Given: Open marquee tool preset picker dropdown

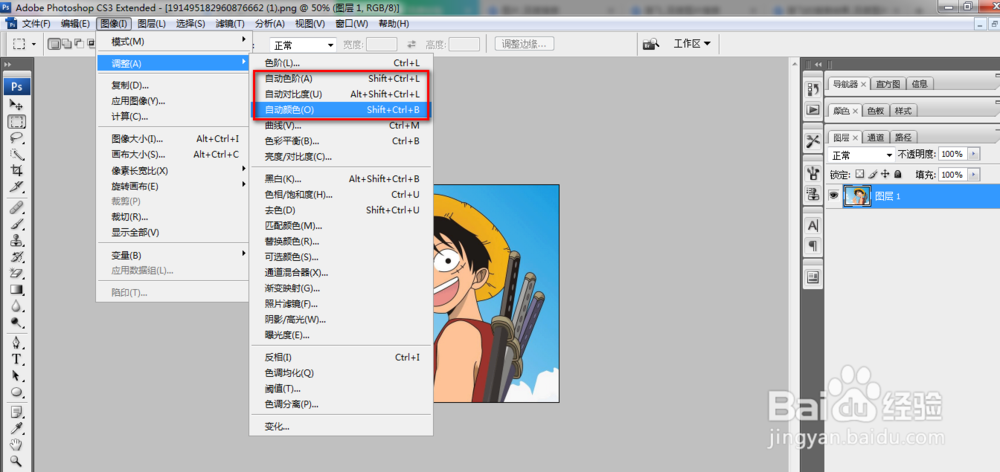Looking at the screenshot, I should 34,45.
